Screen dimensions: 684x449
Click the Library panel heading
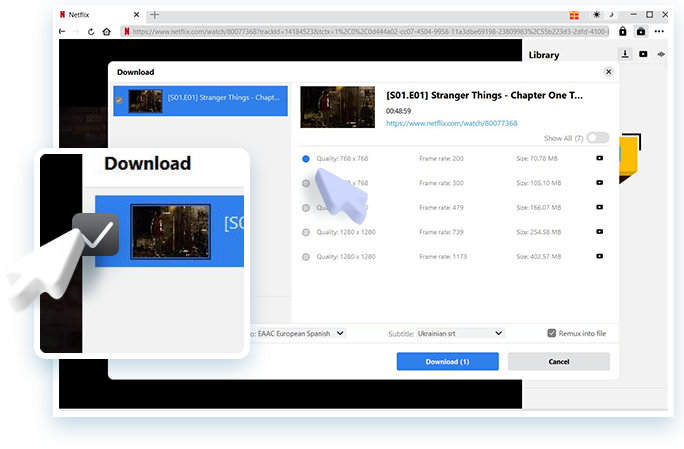(544, 55)
